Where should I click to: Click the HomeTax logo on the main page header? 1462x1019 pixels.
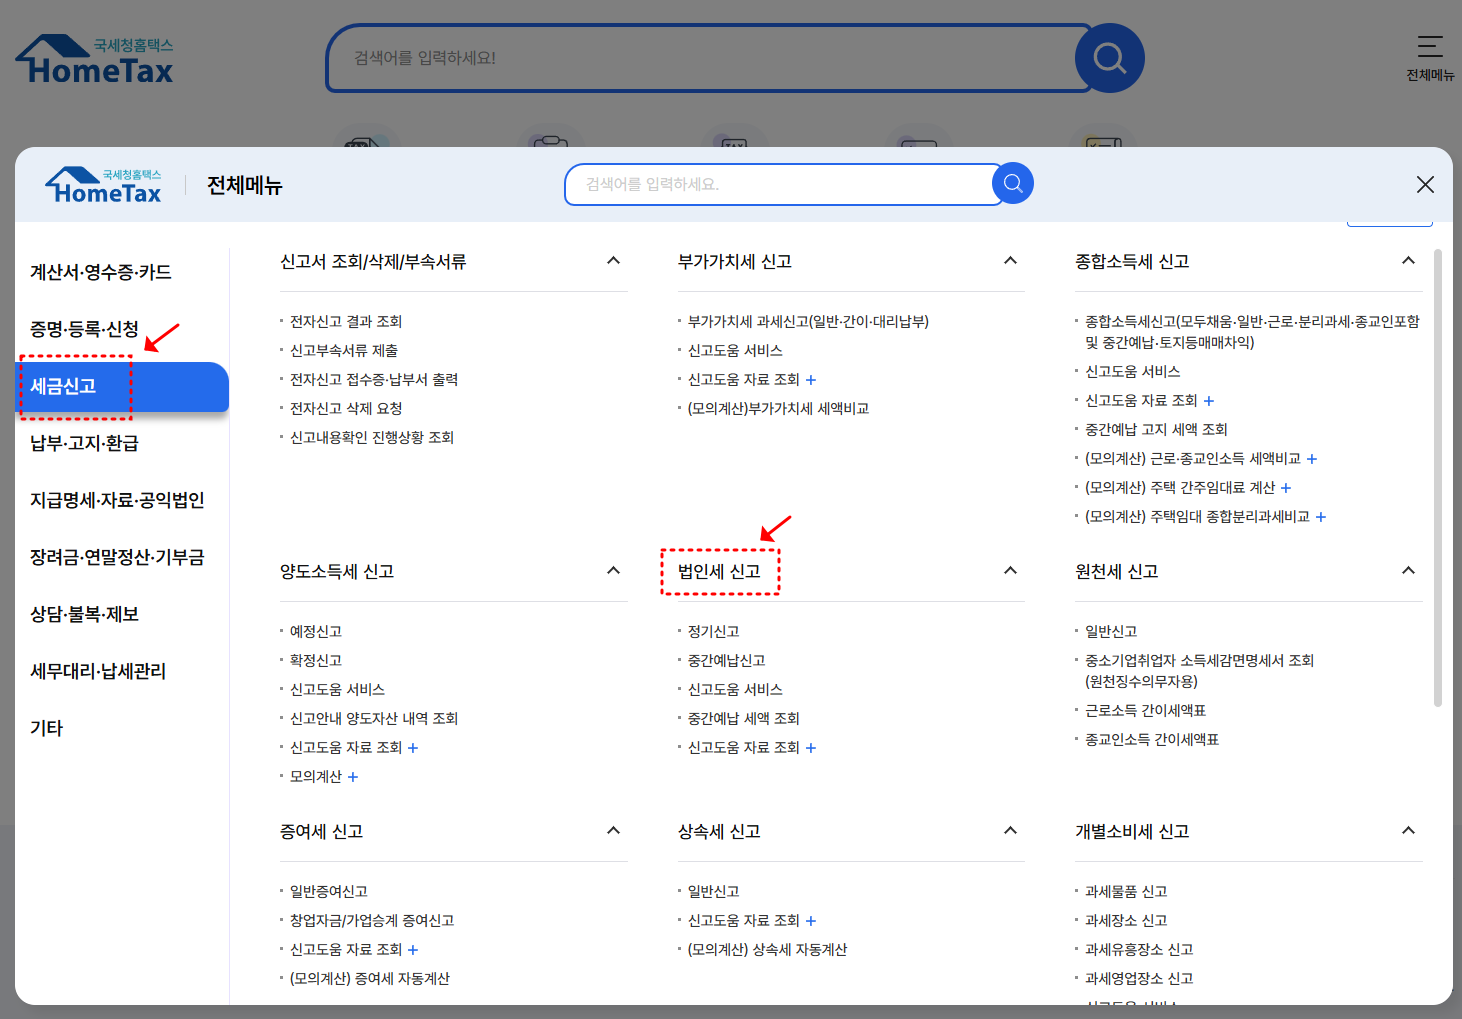click(x=93, y=58)
